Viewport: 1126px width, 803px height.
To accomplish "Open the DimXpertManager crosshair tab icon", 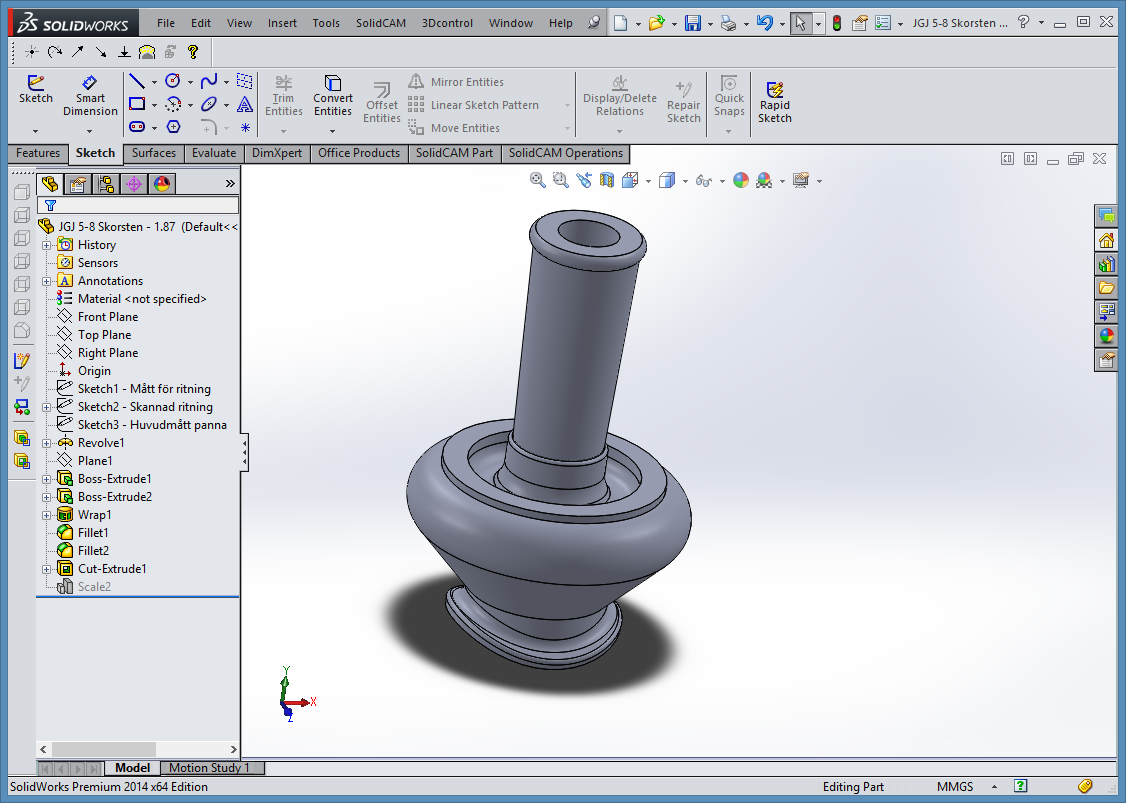I will click(x=134, y=185).
